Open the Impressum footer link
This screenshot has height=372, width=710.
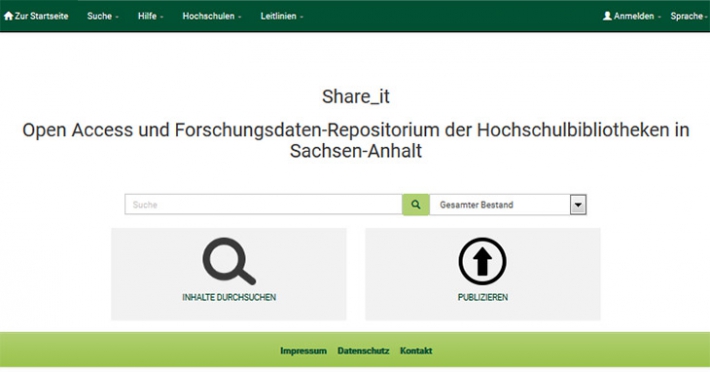(x=303, y=351)
